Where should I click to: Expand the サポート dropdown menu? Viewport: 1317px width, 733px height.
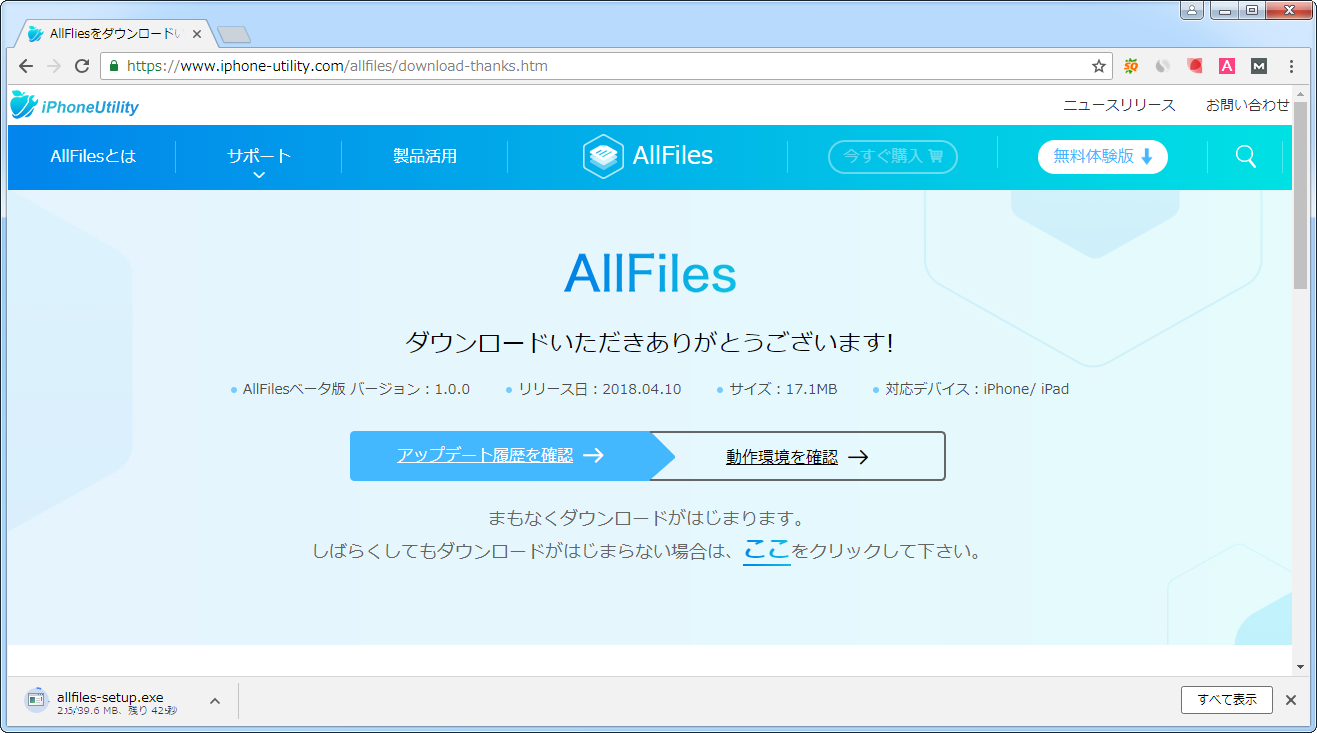259,158
